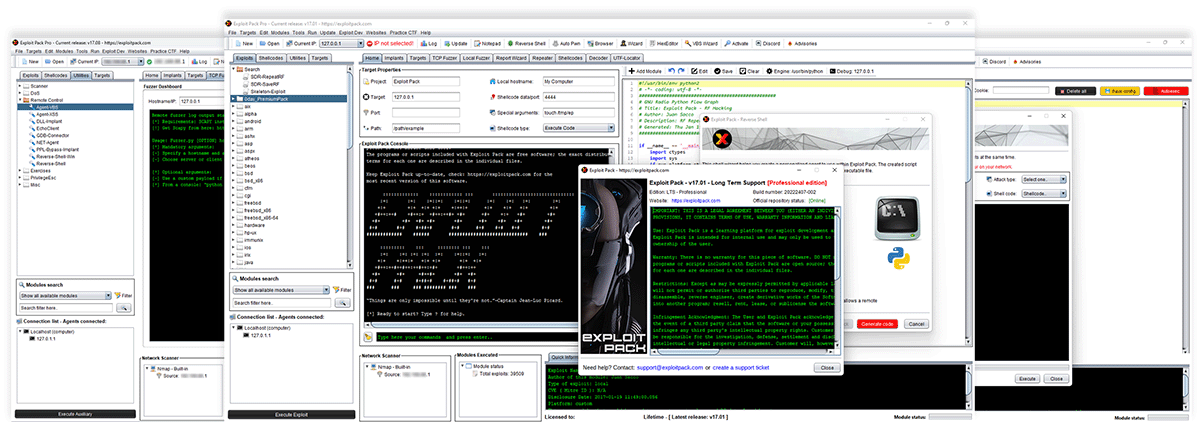Click Execute button in right background window
Image resolution: width=1200 pixels, height=422 pixels.
click(x=1027, y=379)
